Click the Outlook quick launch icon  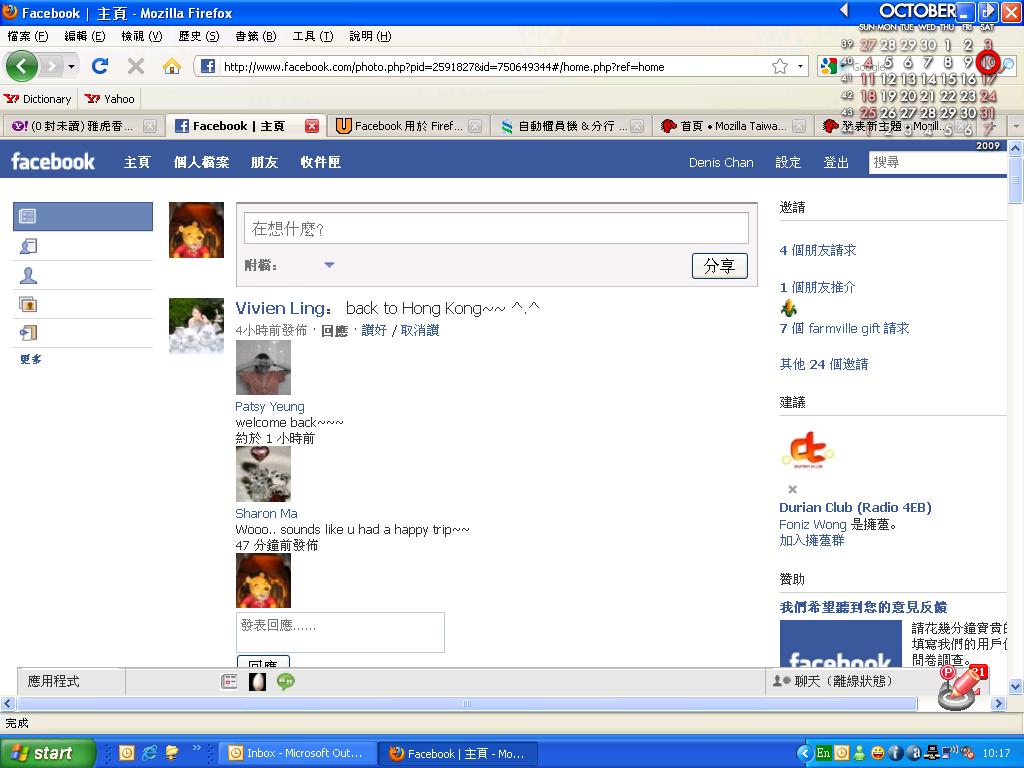click(x=127, y=753)
